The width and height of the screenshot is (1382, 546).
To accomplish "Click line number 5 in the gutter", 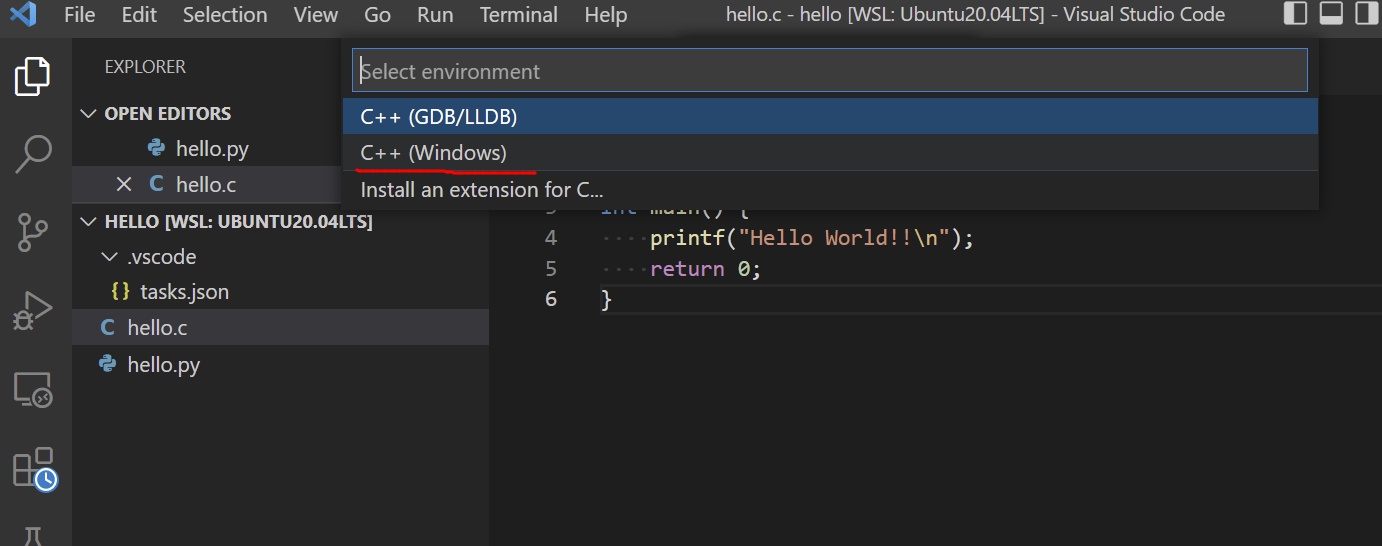I will [551, 268].
